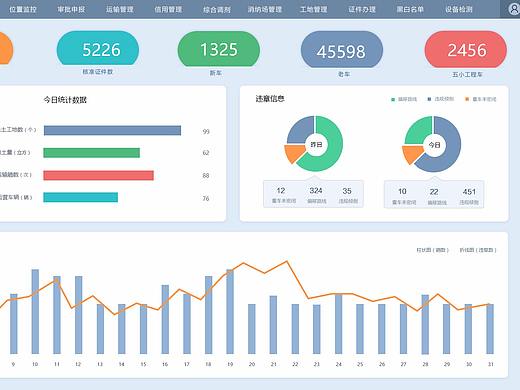This screenshot has height=390, width=520.
Task: Click the 今日统计数据 panel title
Action: tap(65, 100)
